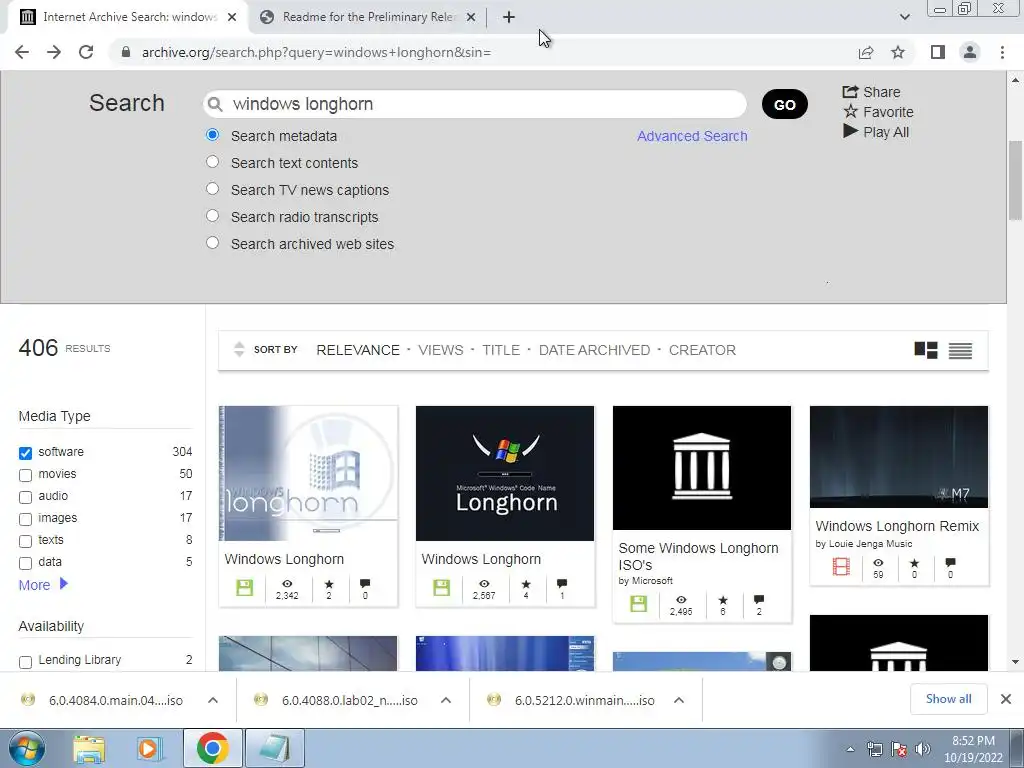Click the page vertical scrollbar thumb
Viewport: 1024px width, 768px height.
pos(1015,181)
